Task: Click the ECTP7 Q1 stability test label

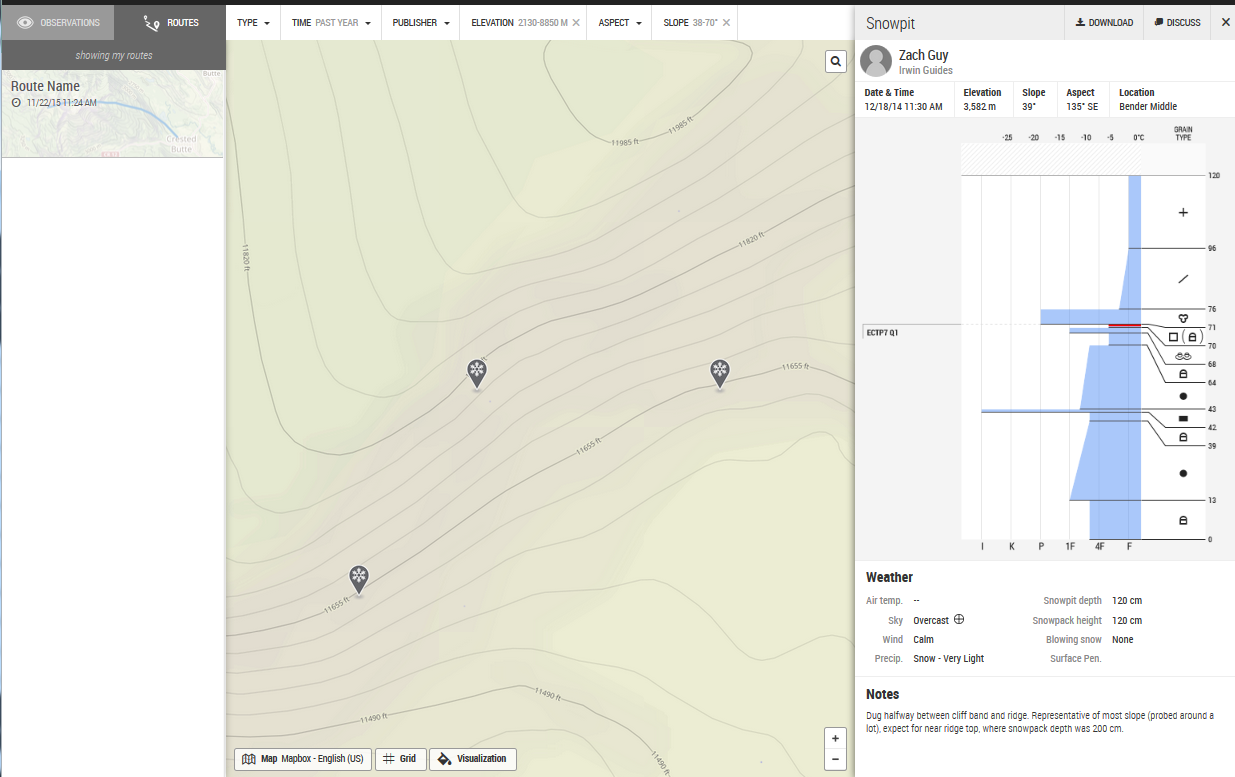Action: (x=881, y=332)
